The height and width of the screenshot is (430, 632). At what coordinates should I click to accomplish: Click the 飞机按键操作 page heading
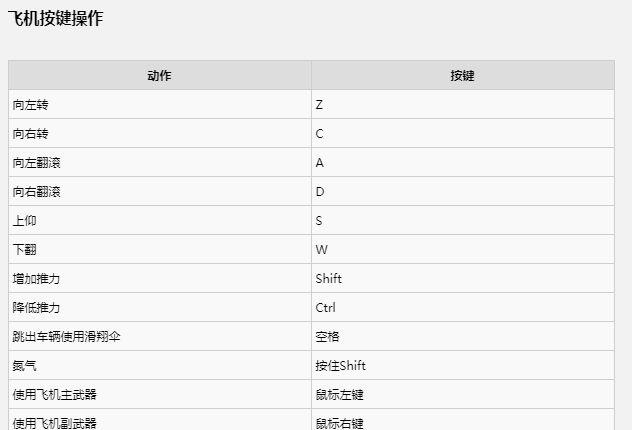(x=56, y=18)
